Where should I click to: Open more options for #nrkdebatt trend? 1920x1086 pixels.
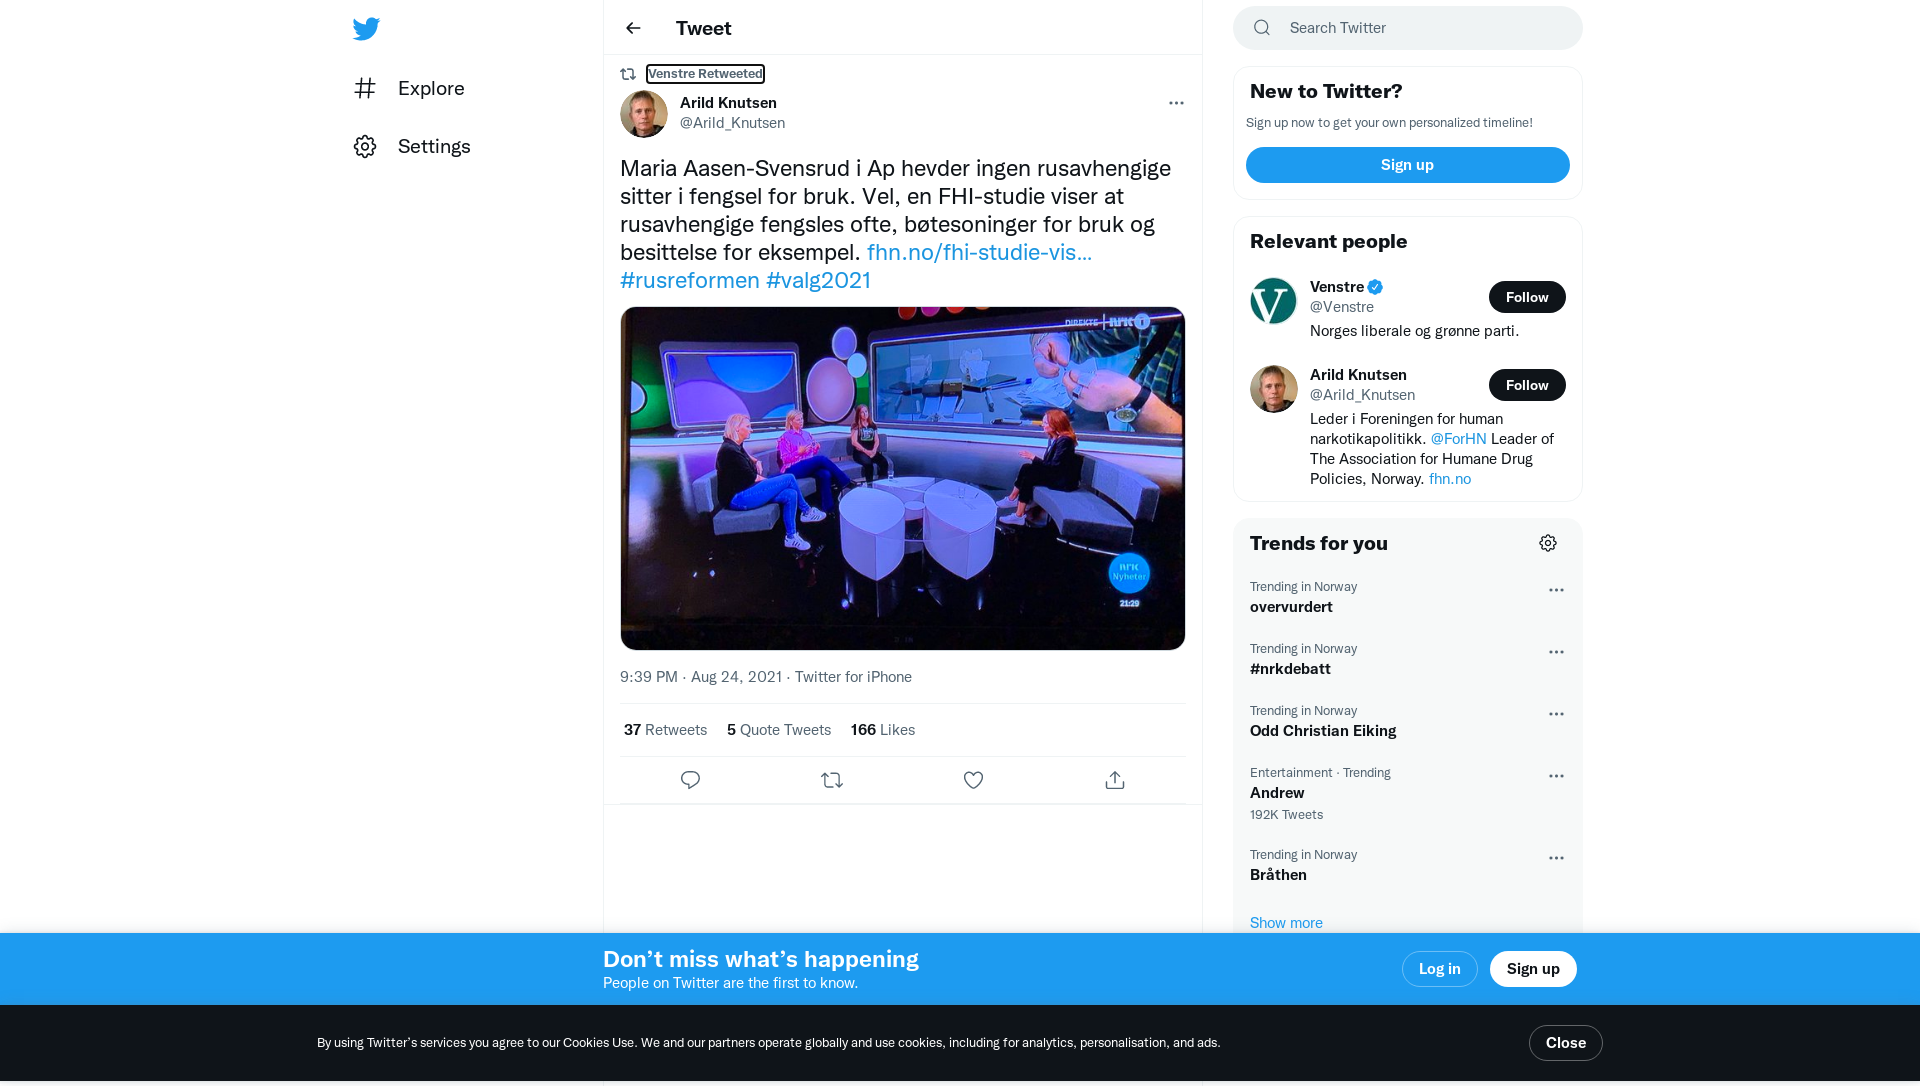click(1556, 652)
